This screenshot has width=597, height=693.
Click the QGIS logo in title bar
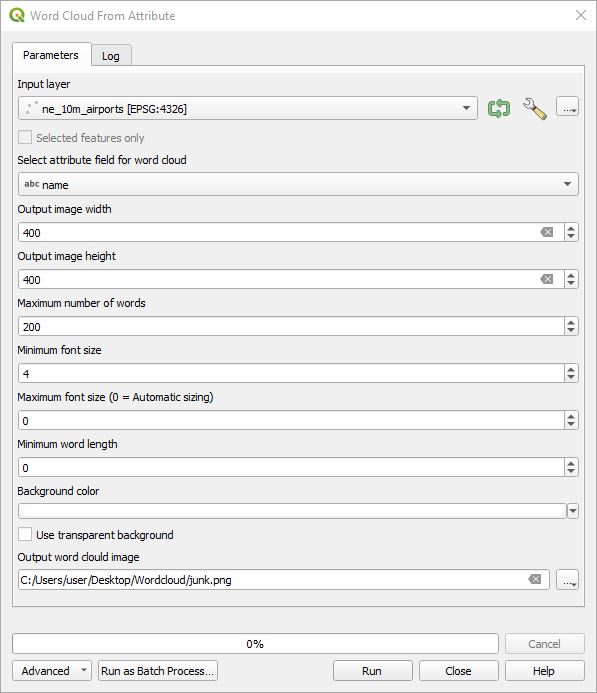tap(17, 15)
